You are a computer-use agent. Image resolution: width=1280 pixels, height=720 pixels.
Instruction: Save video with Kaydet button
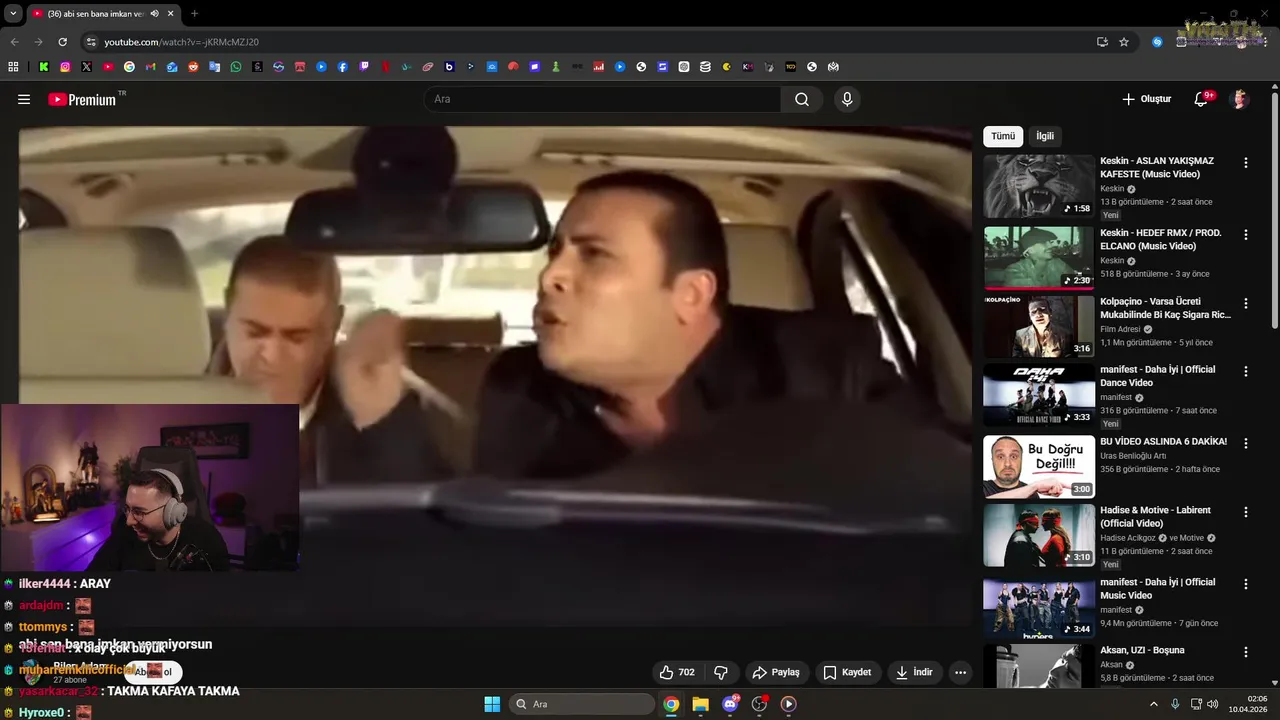[847, 672]
